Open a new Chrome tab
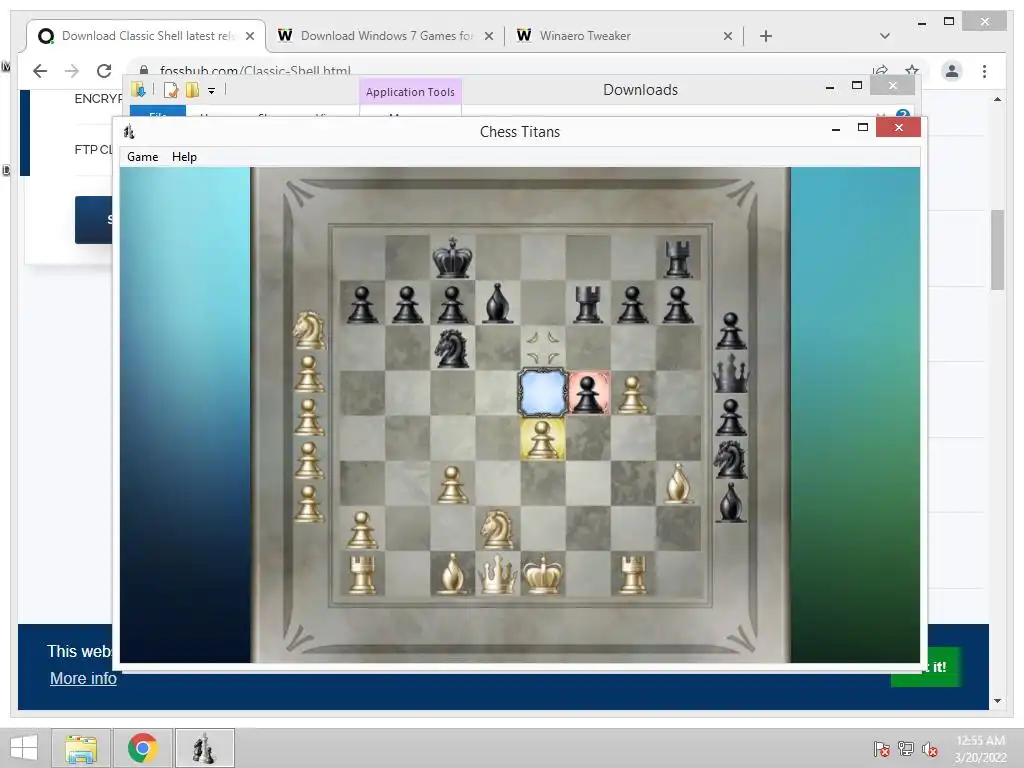The height and width of the screenshot is (768, 1024). click(766, 36)
